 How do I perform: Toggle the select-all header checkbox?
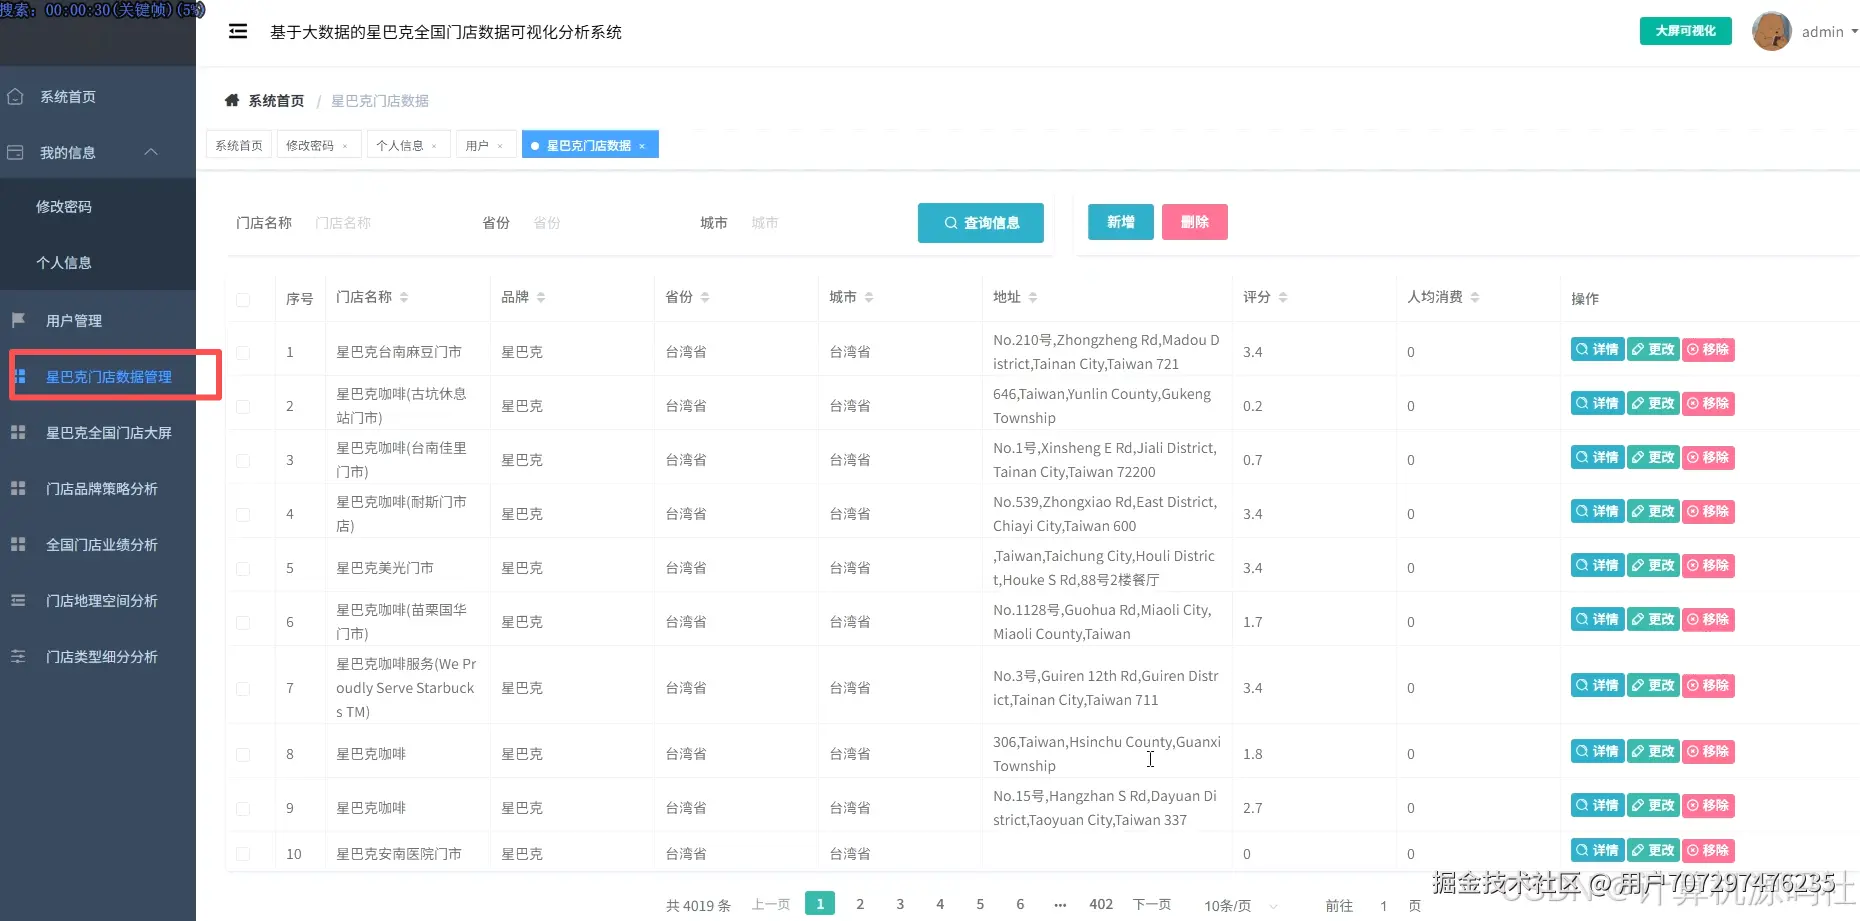tap(243, 299)
